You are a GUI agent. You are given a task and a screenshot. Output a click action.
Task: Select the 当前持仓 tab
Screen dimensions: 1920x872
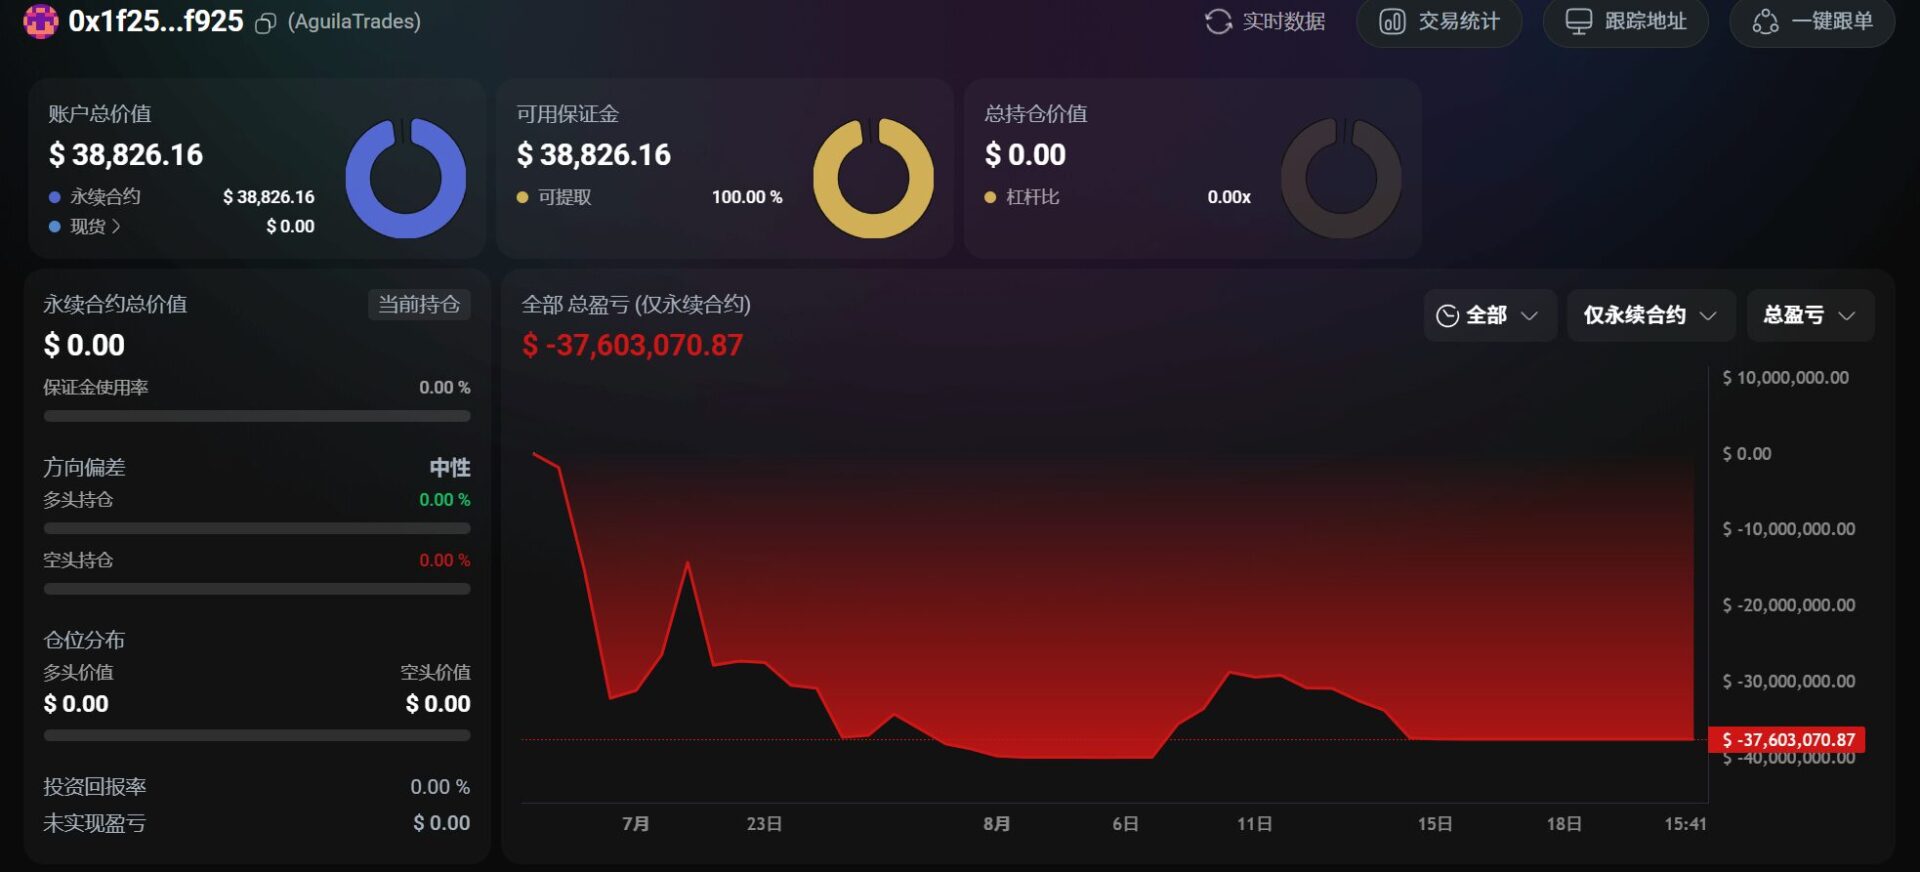point(419,304)
